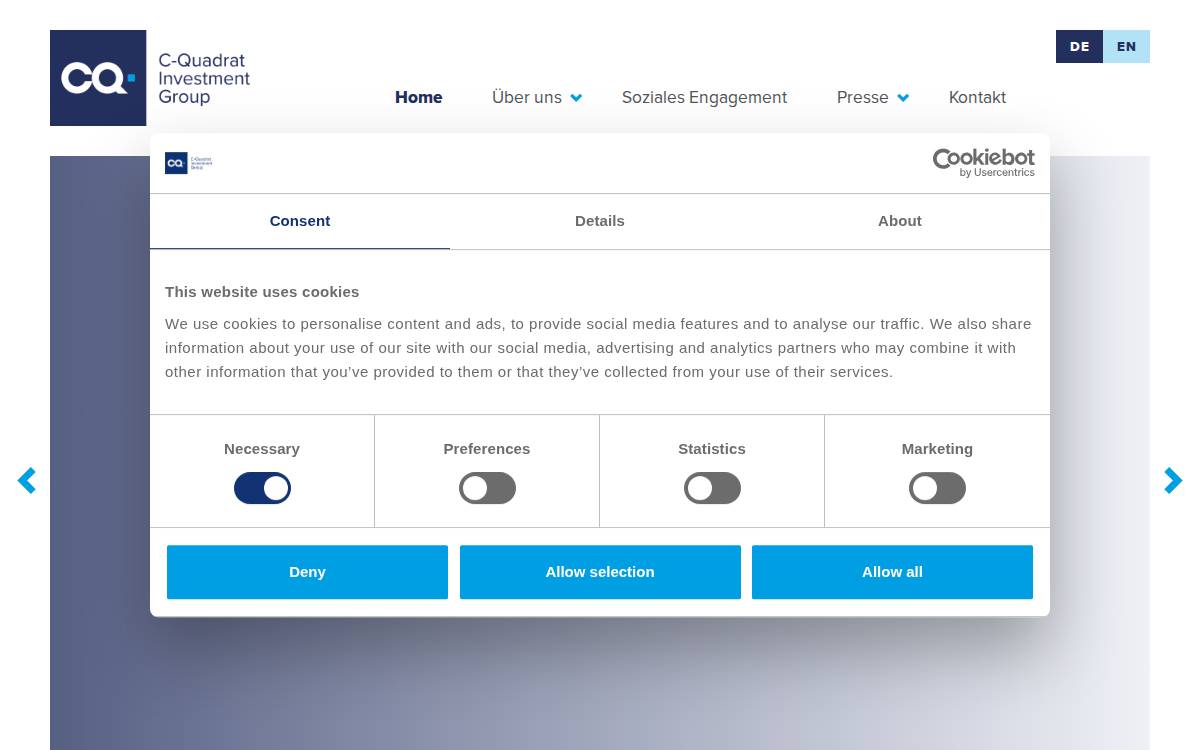Switch to the Details tab
Viewport: 1200px width, 750px height.
[600, 221]
